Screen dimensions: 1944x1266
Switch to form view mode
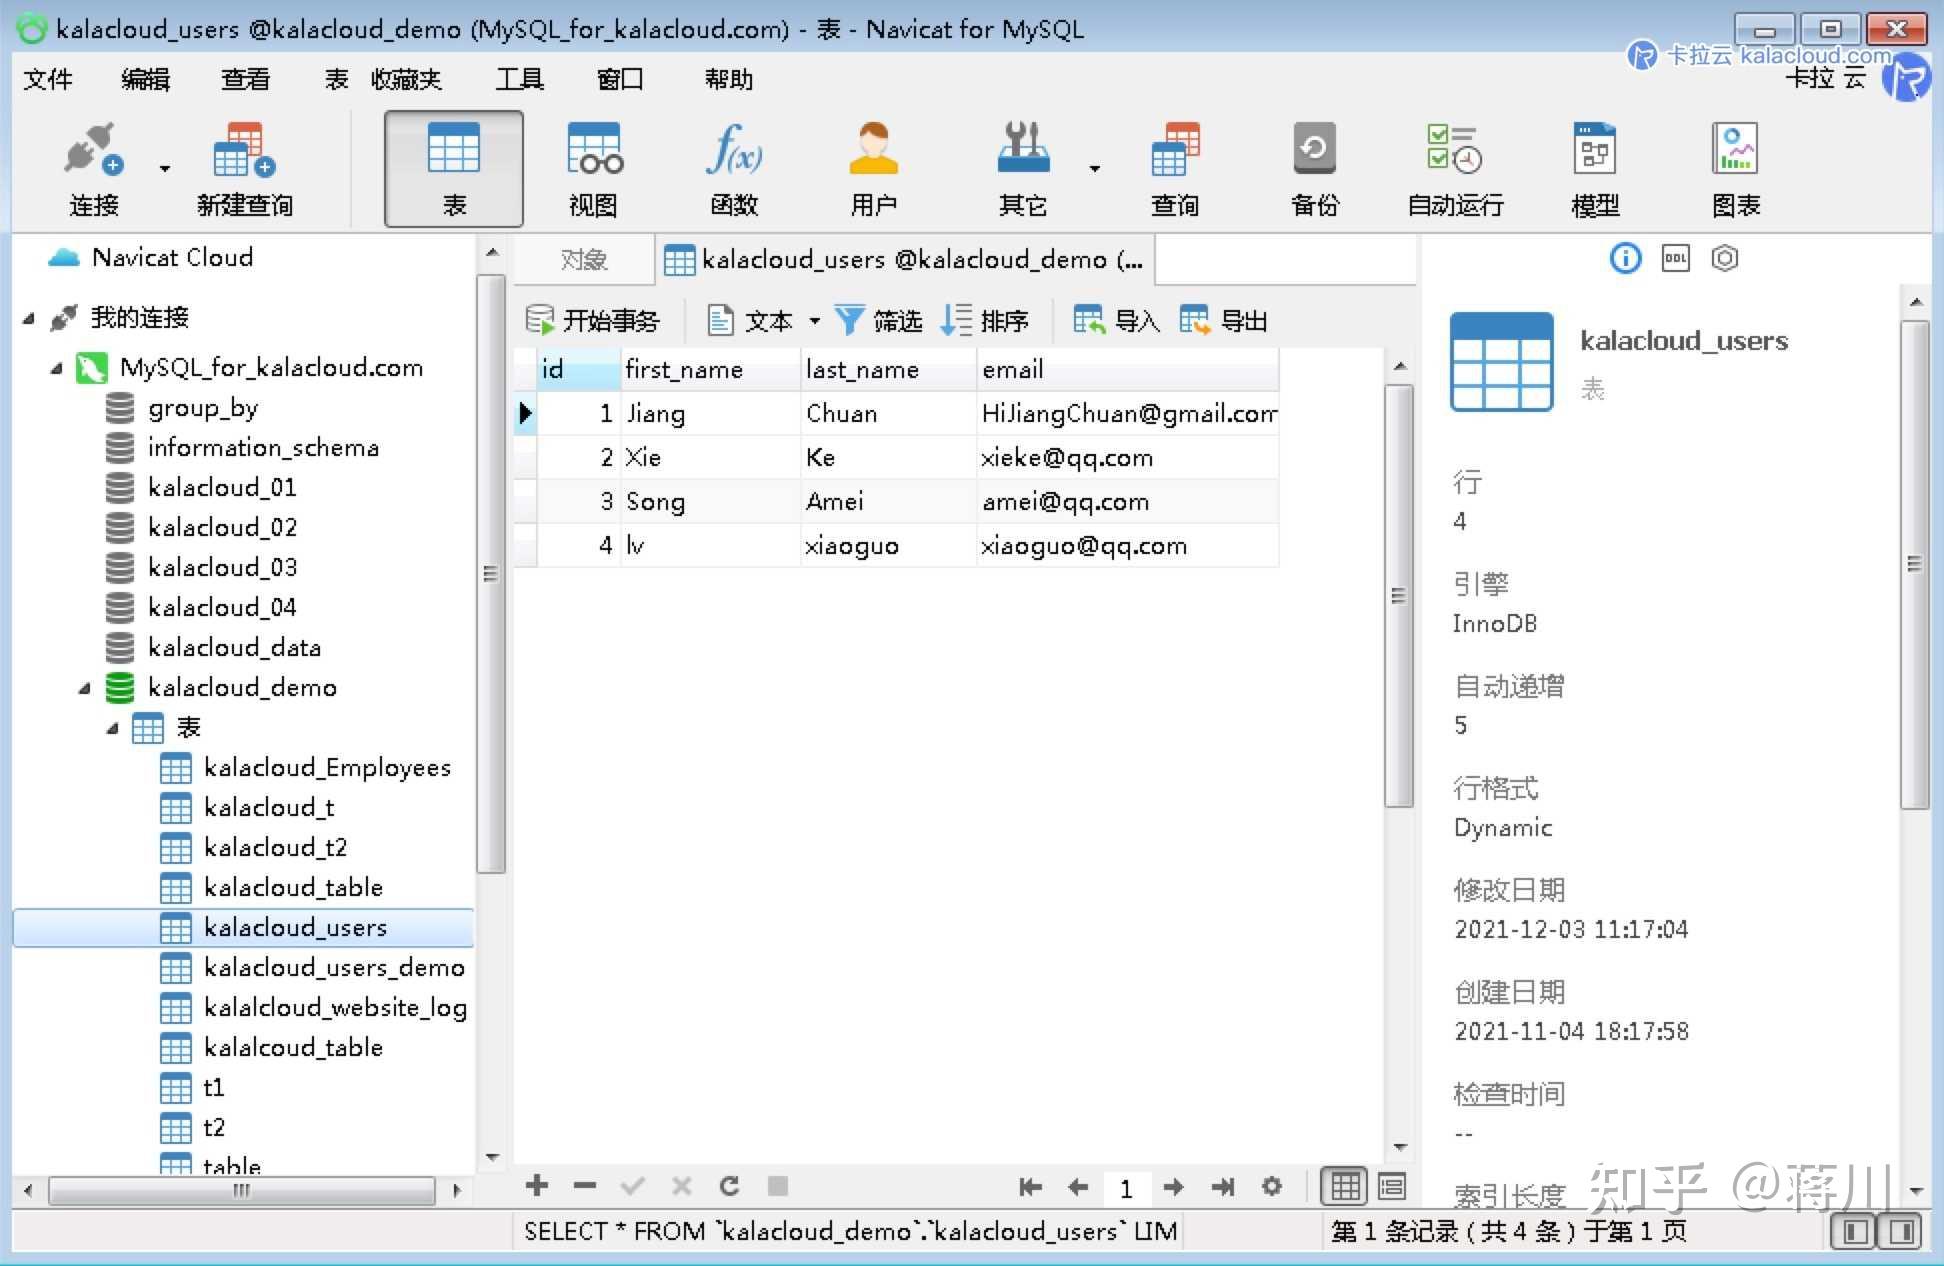[x=1391, y=1187]
